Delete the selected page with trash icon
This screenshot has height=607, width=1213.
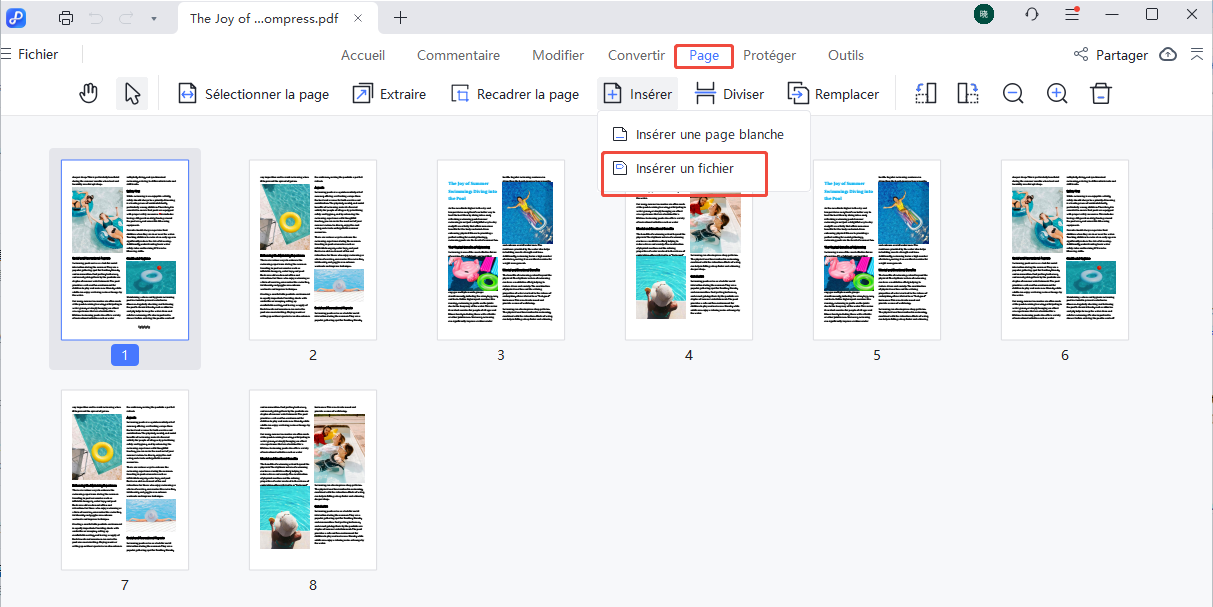click(x=1101, y=94)
